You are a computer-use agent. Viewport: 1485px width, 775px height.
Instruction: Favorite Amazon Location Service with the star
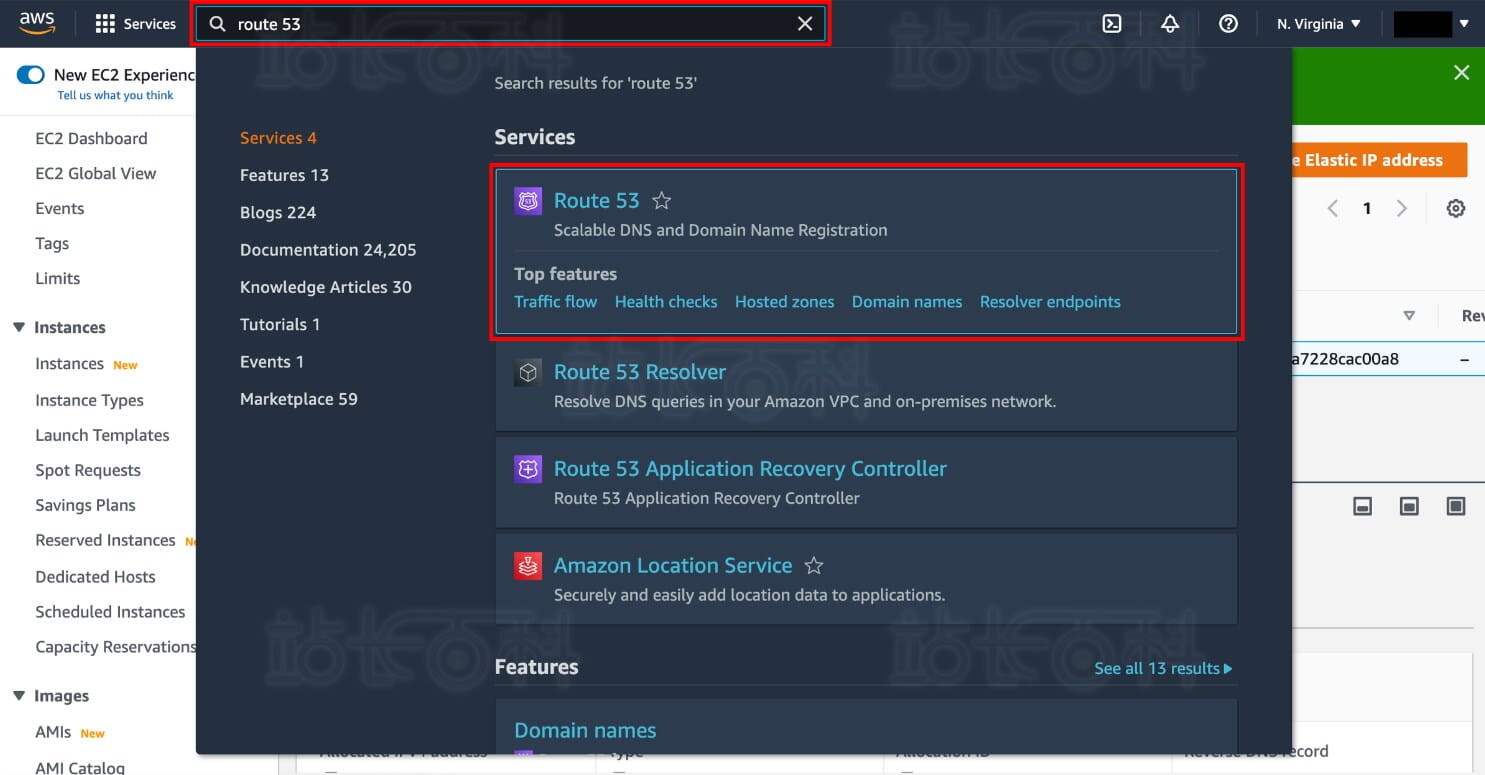(x=814, y=566)
